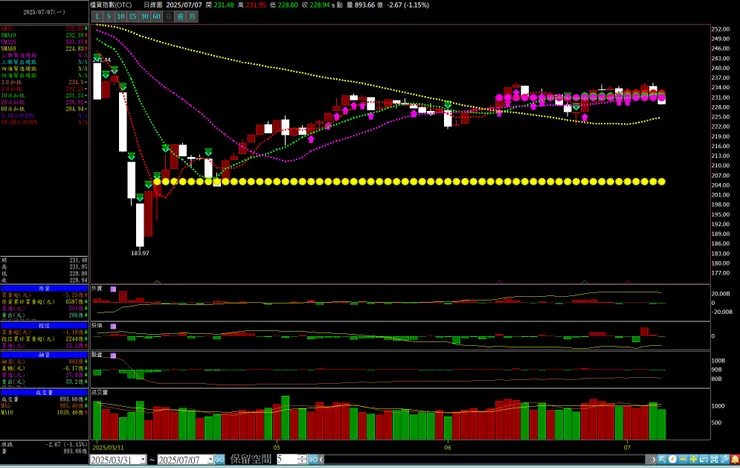Click the 2025/03/31 label on time axis
This screenshot has height=468, width=740.
tap(108, 447)
